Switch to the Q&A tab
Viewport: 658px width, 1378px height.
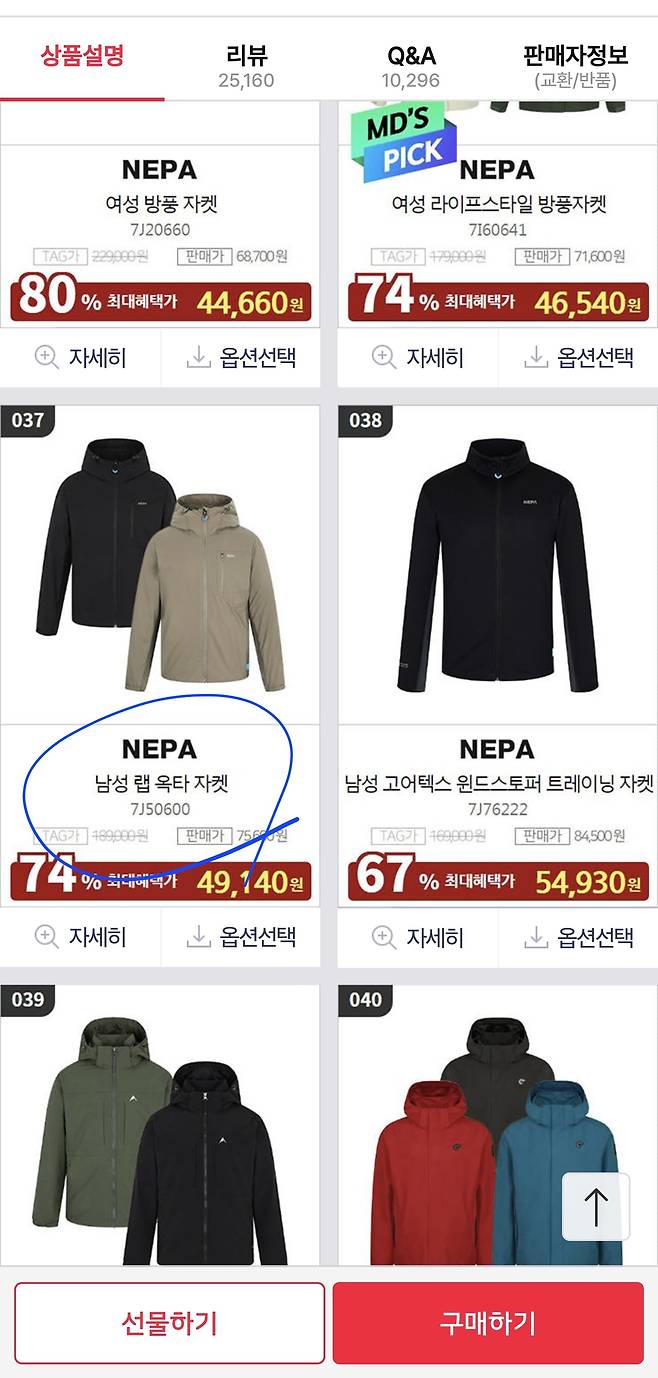click(411, 65)
